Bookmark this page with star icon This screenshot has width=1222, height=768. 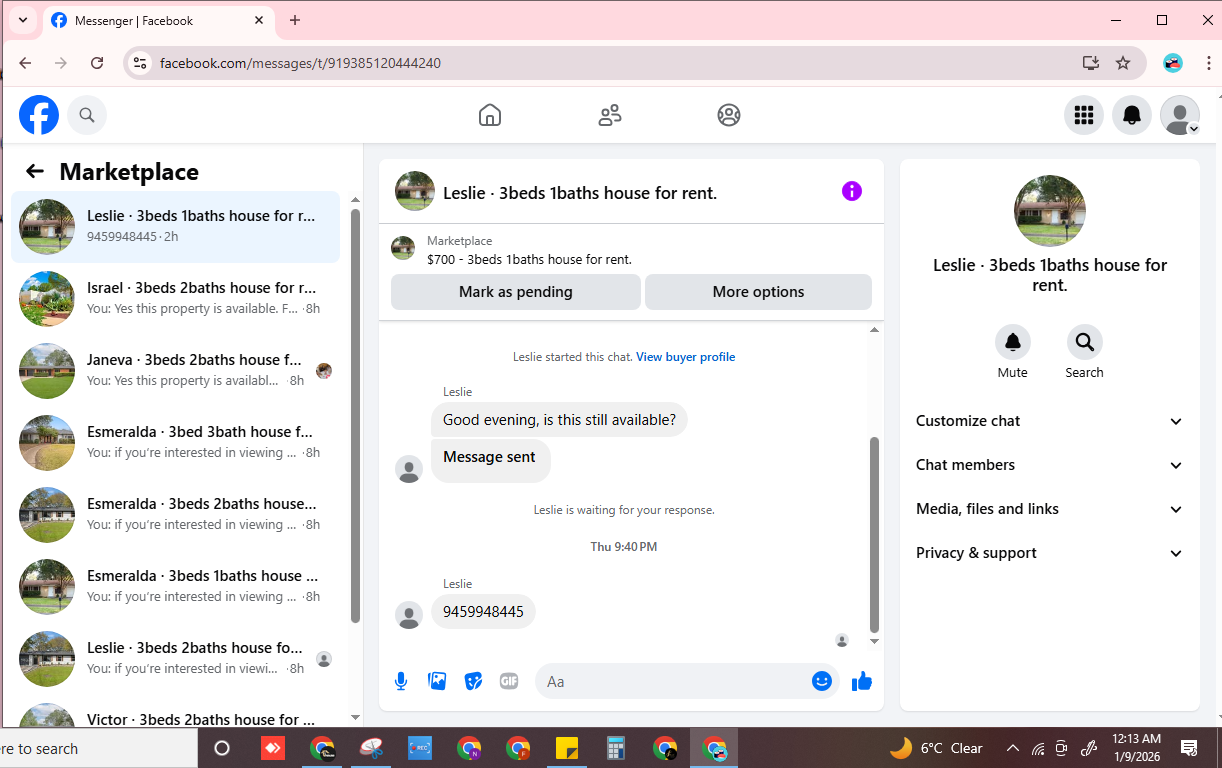point(1123,63)
